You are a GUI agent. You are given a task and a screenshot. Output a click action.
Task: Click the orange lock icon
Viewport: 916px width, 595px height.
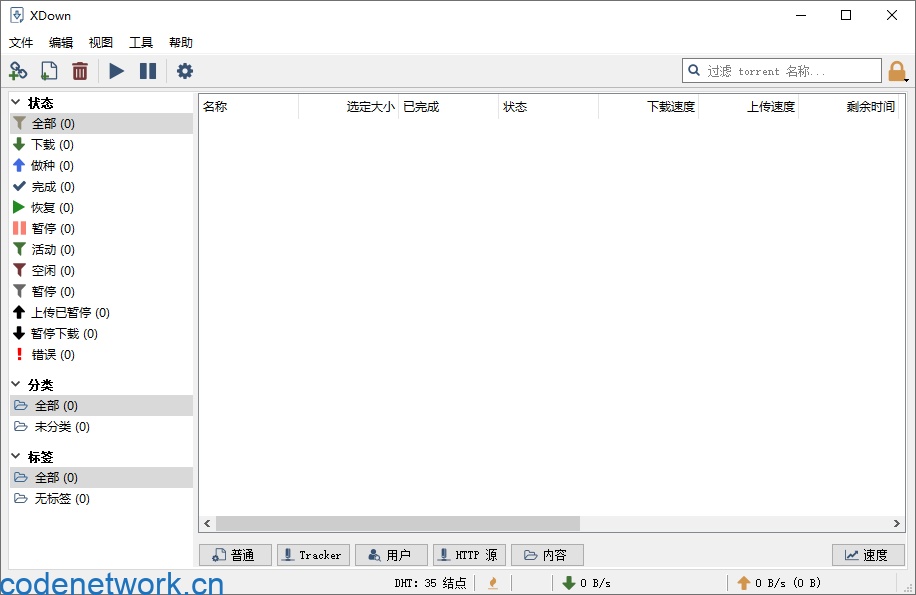click(897, 72)
